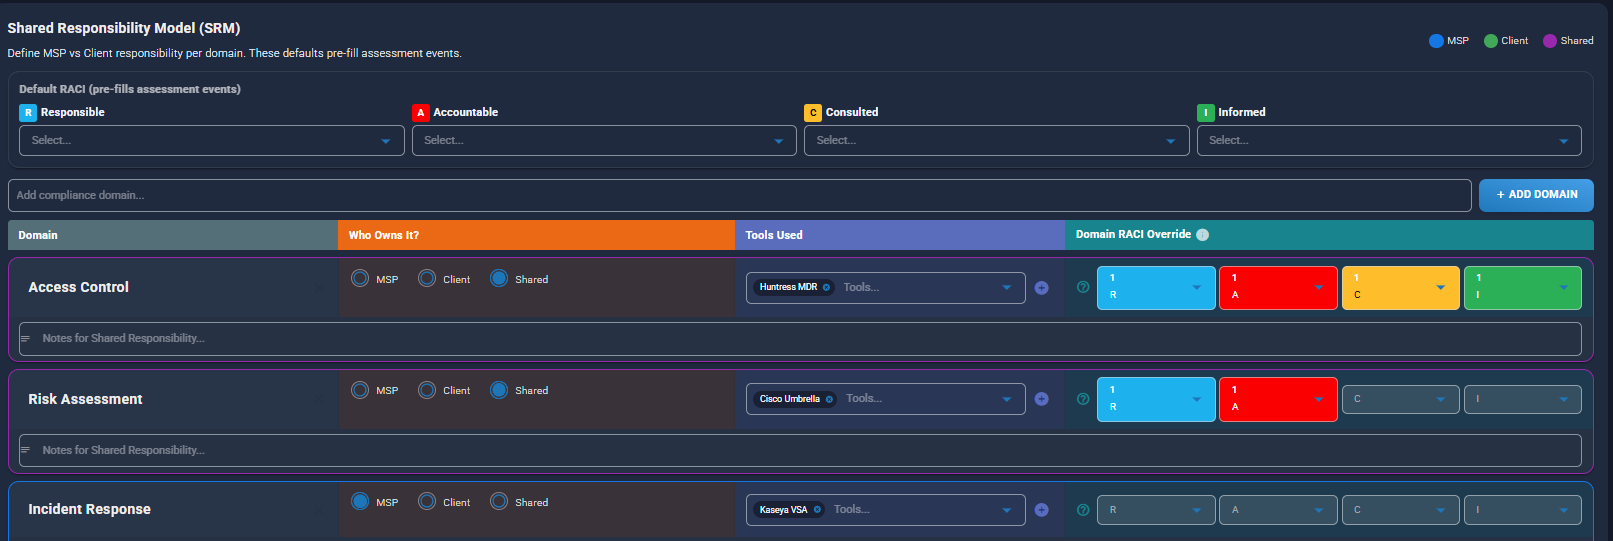Remove the Kaseya VSA tool chip

[x=817, y=510]
